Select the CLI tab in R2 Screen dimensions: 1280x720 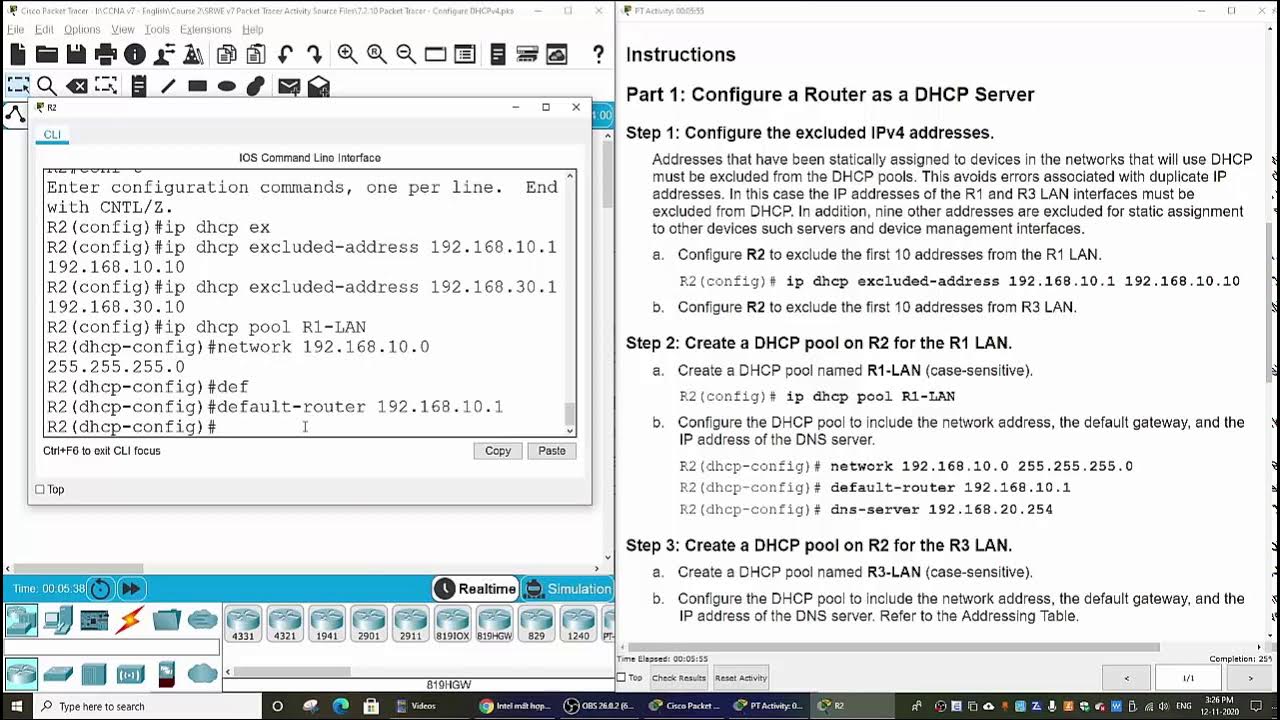pyautogui.click(x=52, y=135)
